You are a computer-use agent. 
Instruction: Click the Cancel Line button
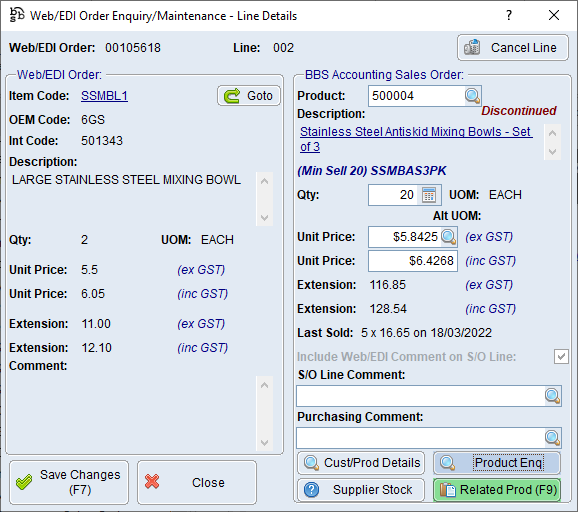pos(513,48)
